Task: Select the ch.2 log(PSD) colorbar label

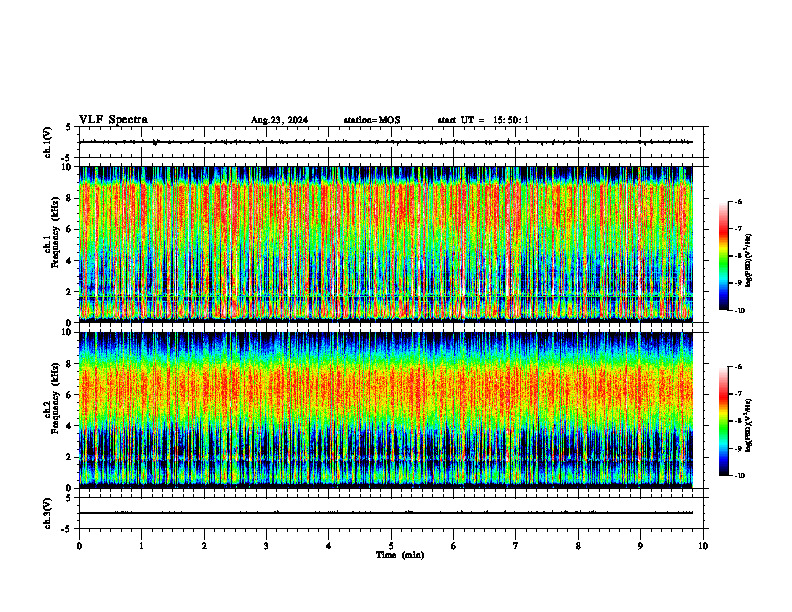Action: click(748, 425)
